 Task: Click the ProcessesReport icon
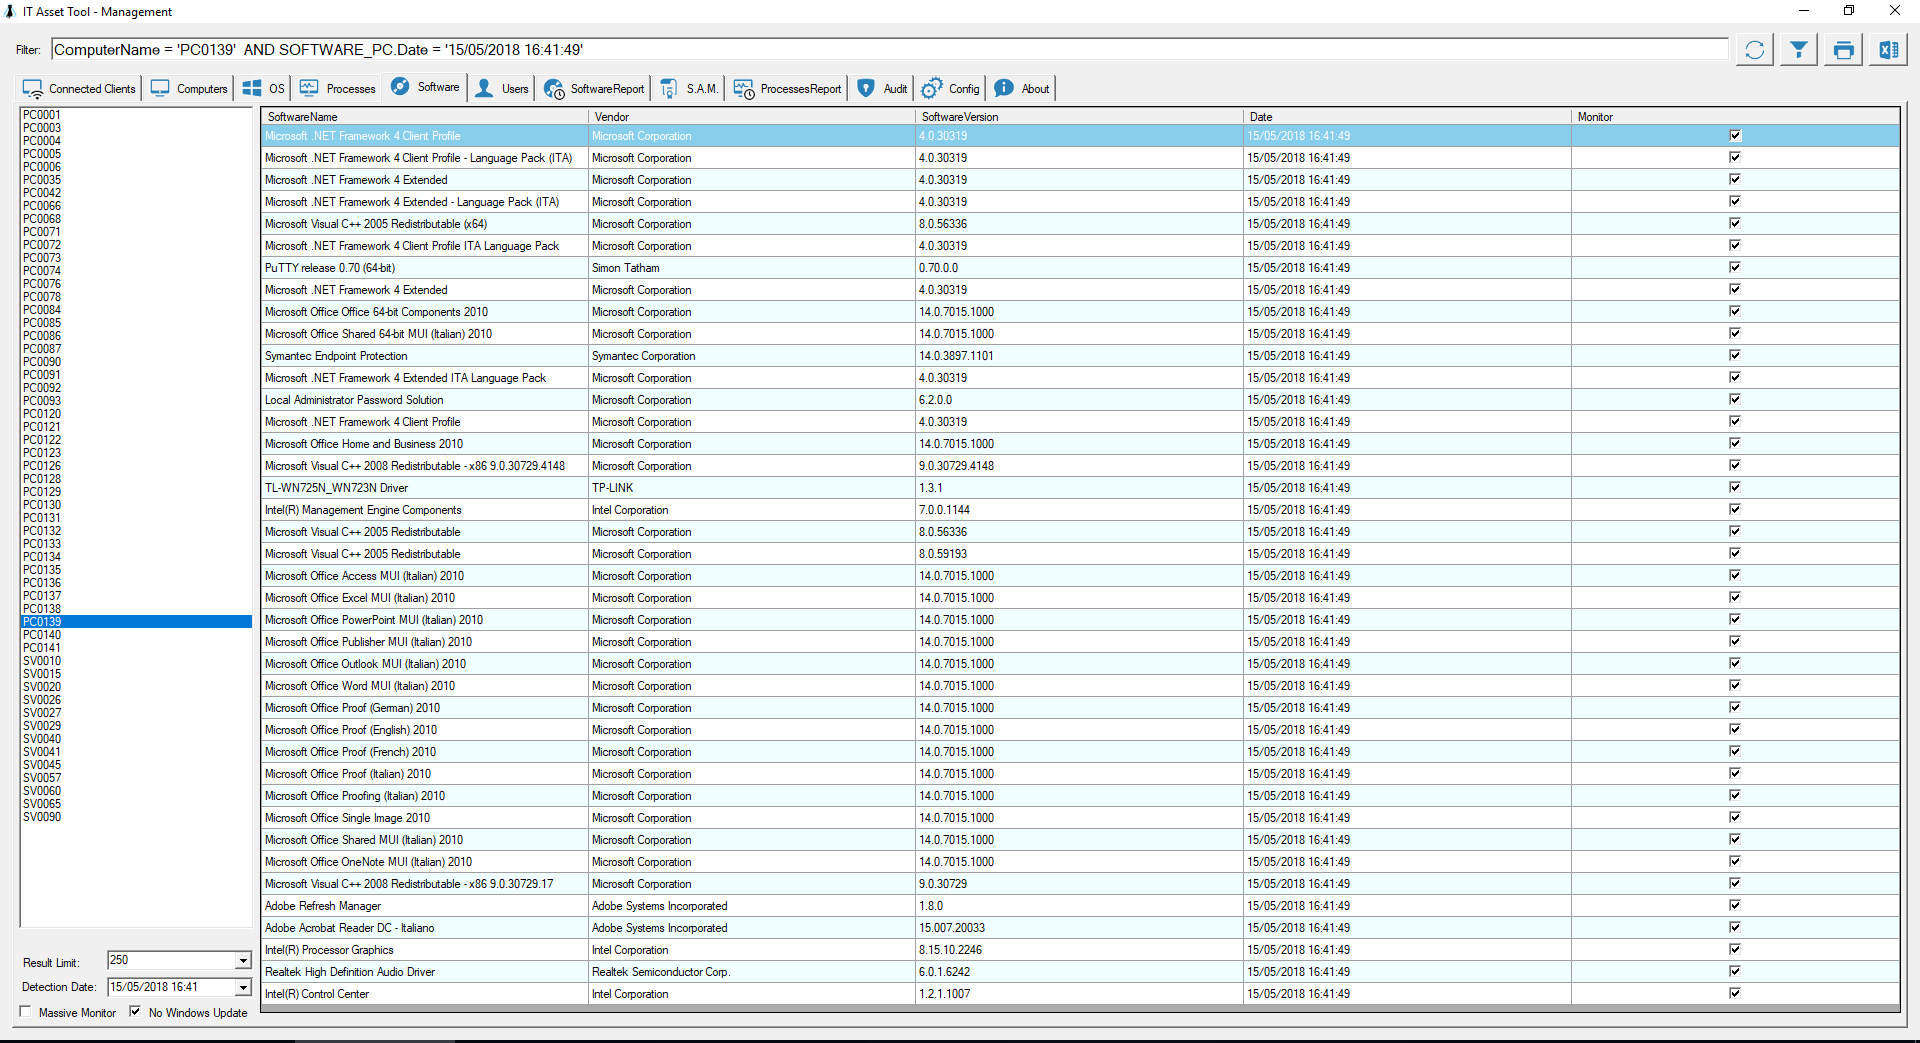pyautogui.click(x=743, y=89)
